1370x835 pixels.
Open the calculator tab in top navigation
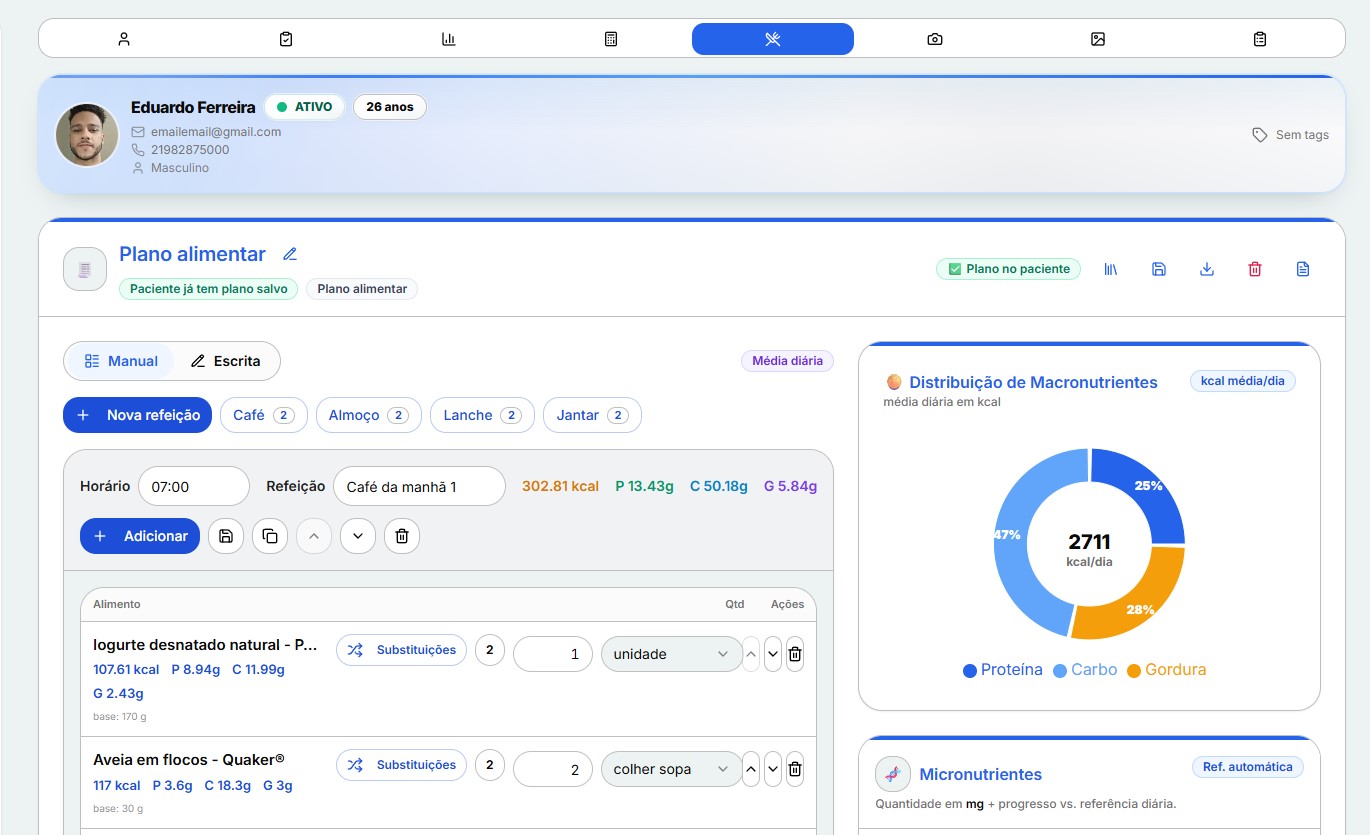coord(611,39)
